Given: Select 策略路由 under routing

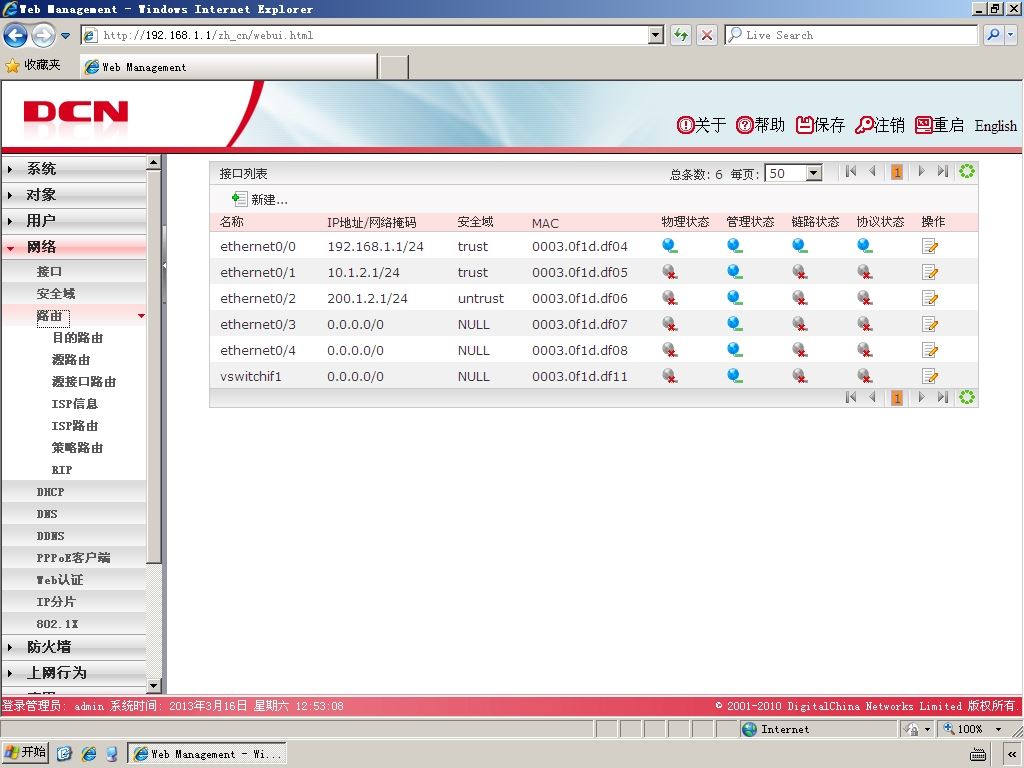Looking at the screenshot, I should (77, 448).
